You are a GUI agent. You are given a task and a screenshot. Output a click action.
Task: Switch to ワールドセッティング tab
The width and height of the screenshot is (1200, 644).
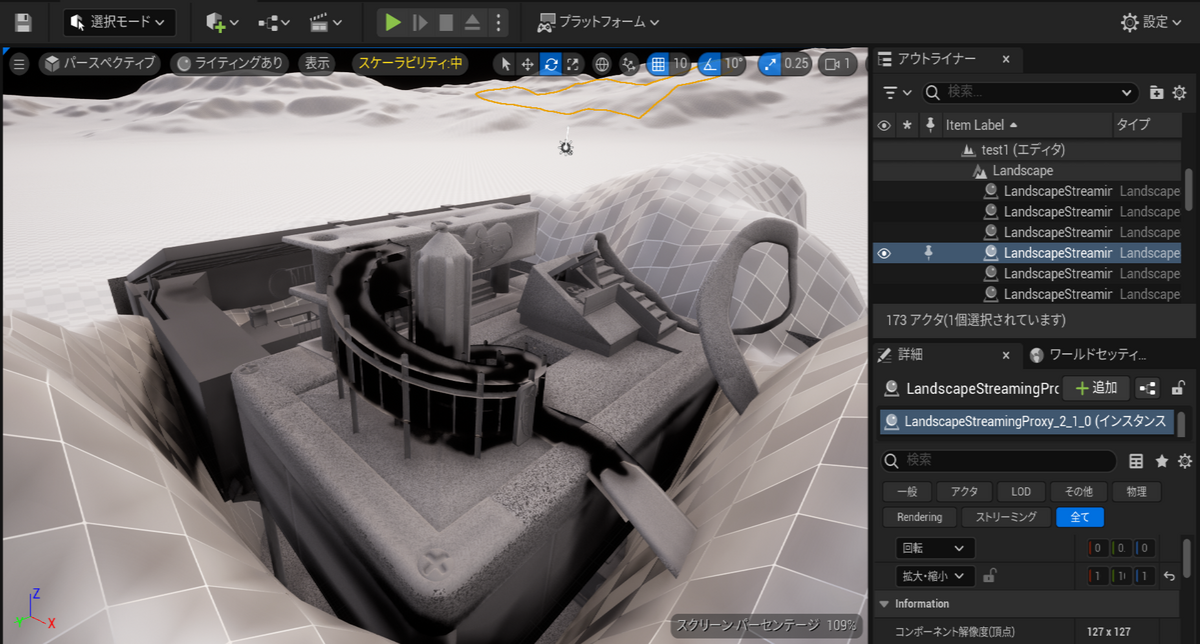1088,355
